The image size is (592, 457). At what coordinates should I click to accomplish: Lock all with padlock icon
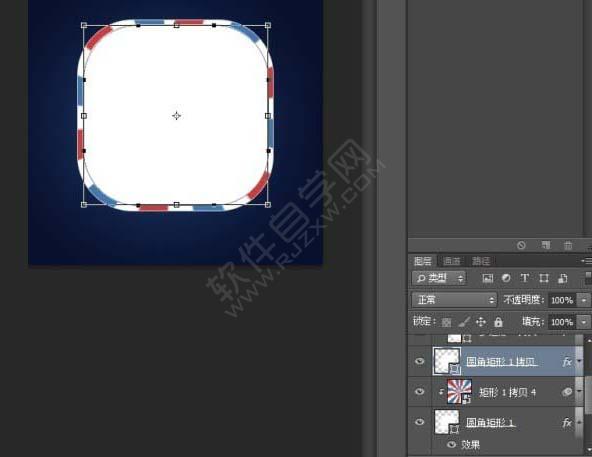point(498,322)
